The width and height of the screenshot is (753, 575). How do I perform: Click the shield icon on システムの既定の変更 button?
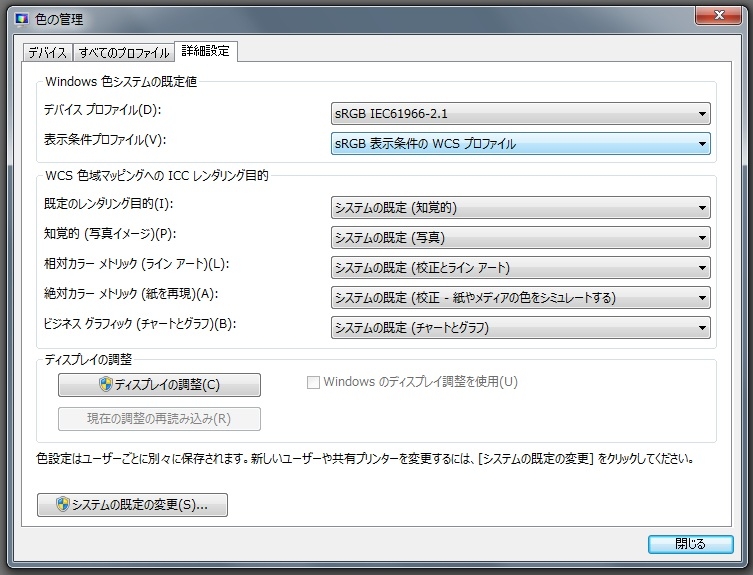(x=63, y=504)
